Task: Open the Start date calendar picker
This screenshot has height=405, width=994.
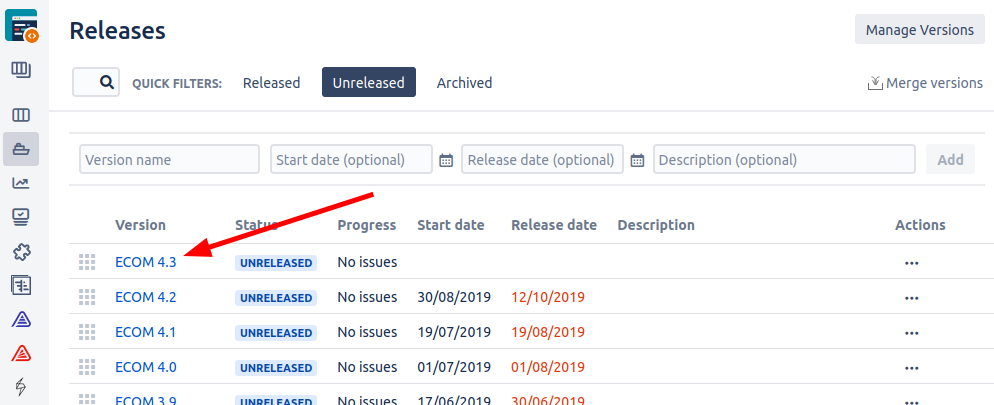Action: tap(446, 160)
